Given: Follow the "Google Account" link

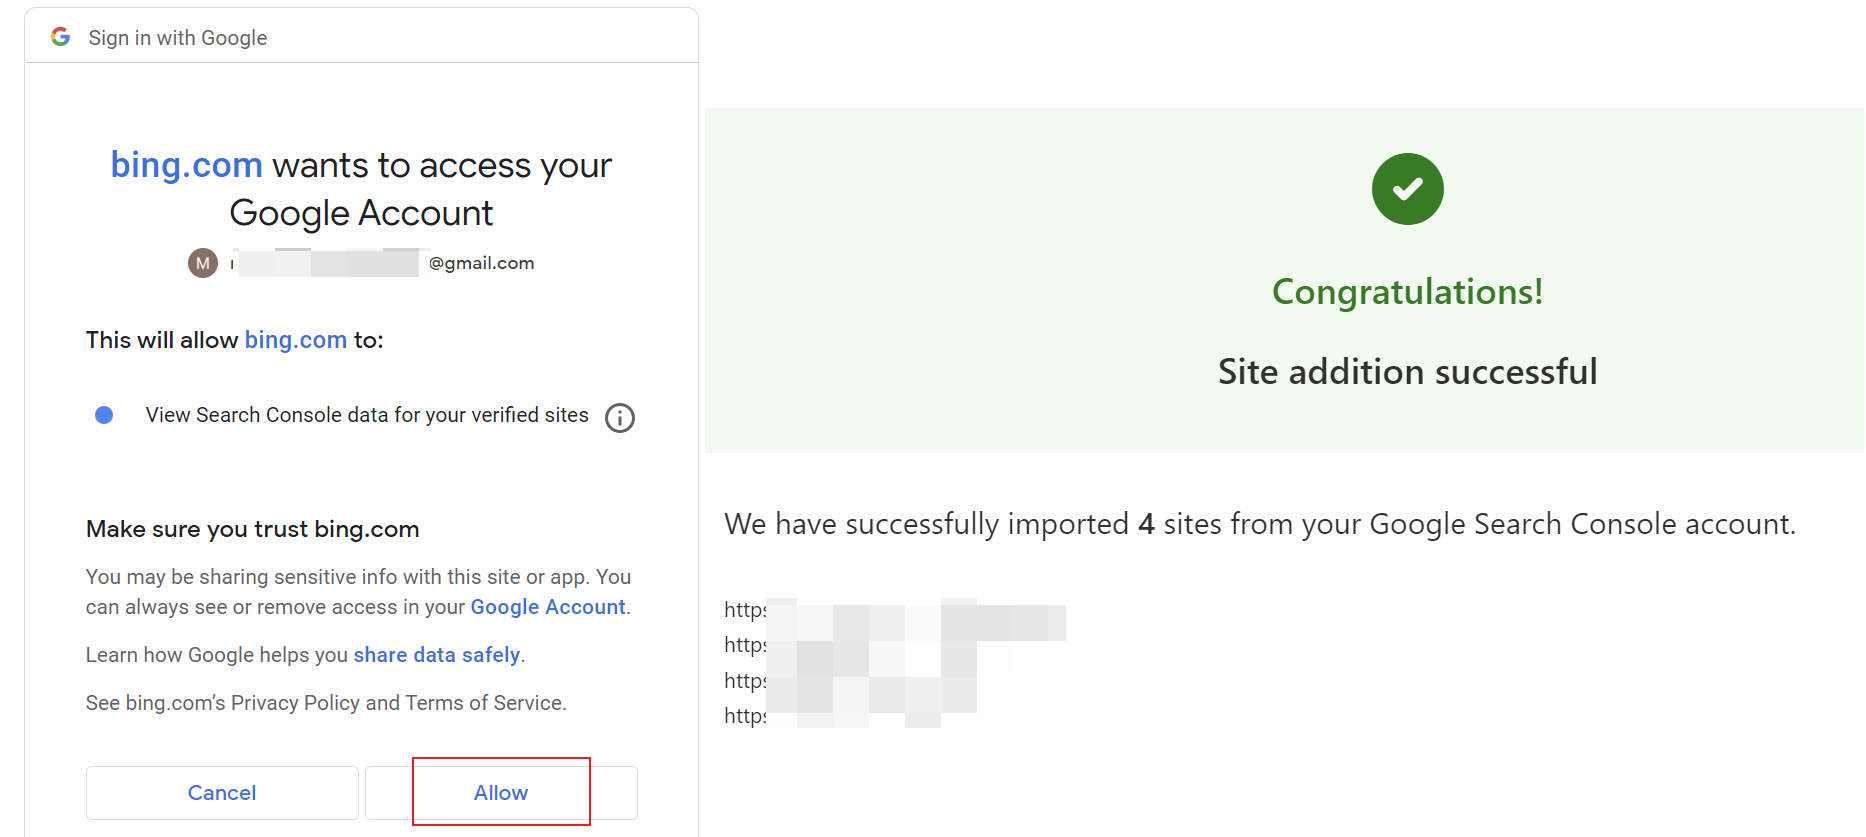Looking at the screenshot, I should pyautogui.click(x=548, y=607).
